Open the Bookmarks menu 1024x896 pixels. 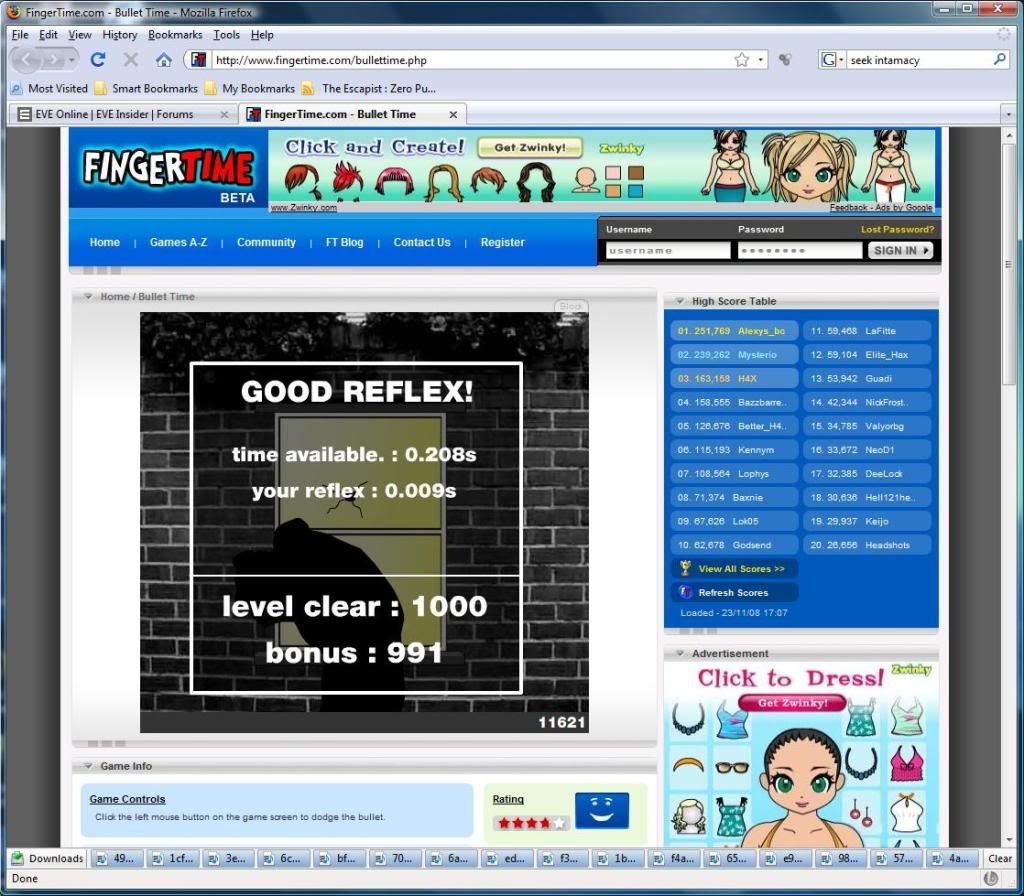tap(175, 35)
